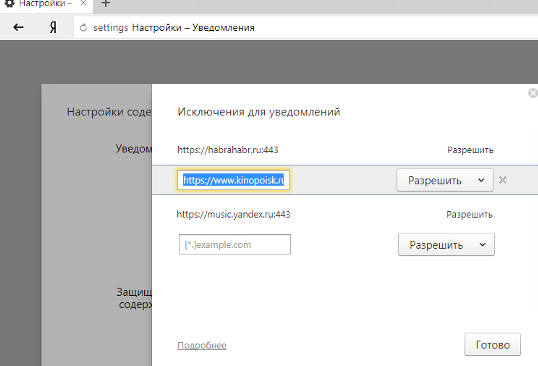Click Разрешить label of music.yandex.ru entry

(x=469, y=215)
